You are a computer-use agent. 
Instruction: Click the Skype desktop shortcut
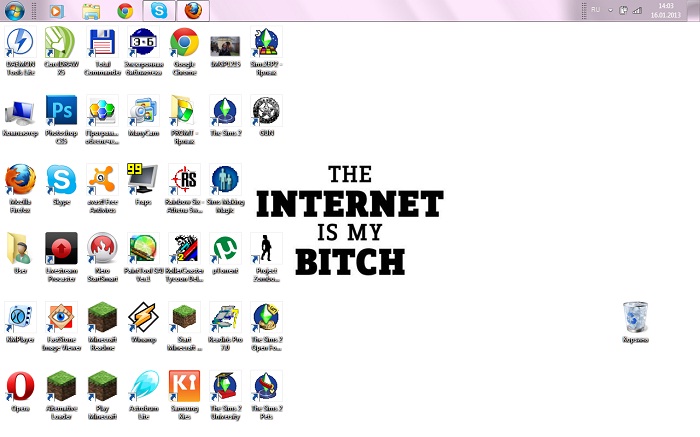click(x=61, y=179)
